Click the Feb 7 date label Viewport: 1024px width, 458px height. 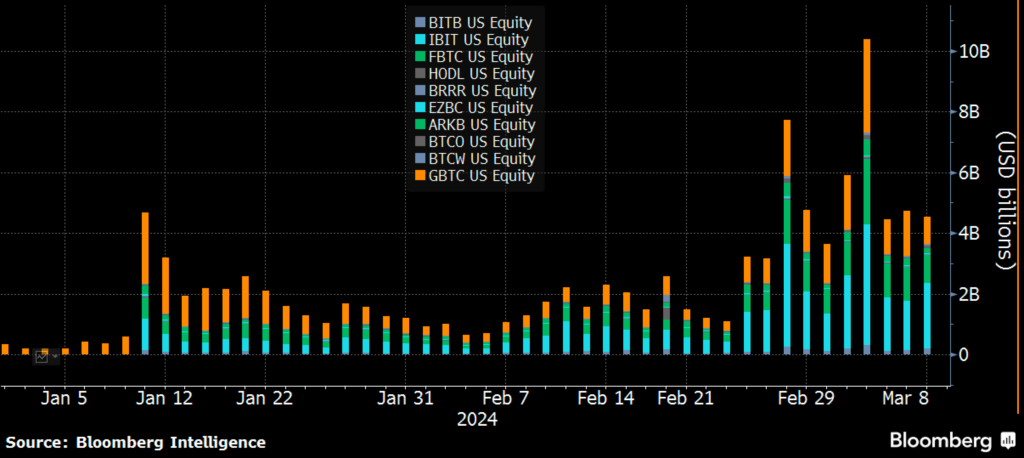504,399
